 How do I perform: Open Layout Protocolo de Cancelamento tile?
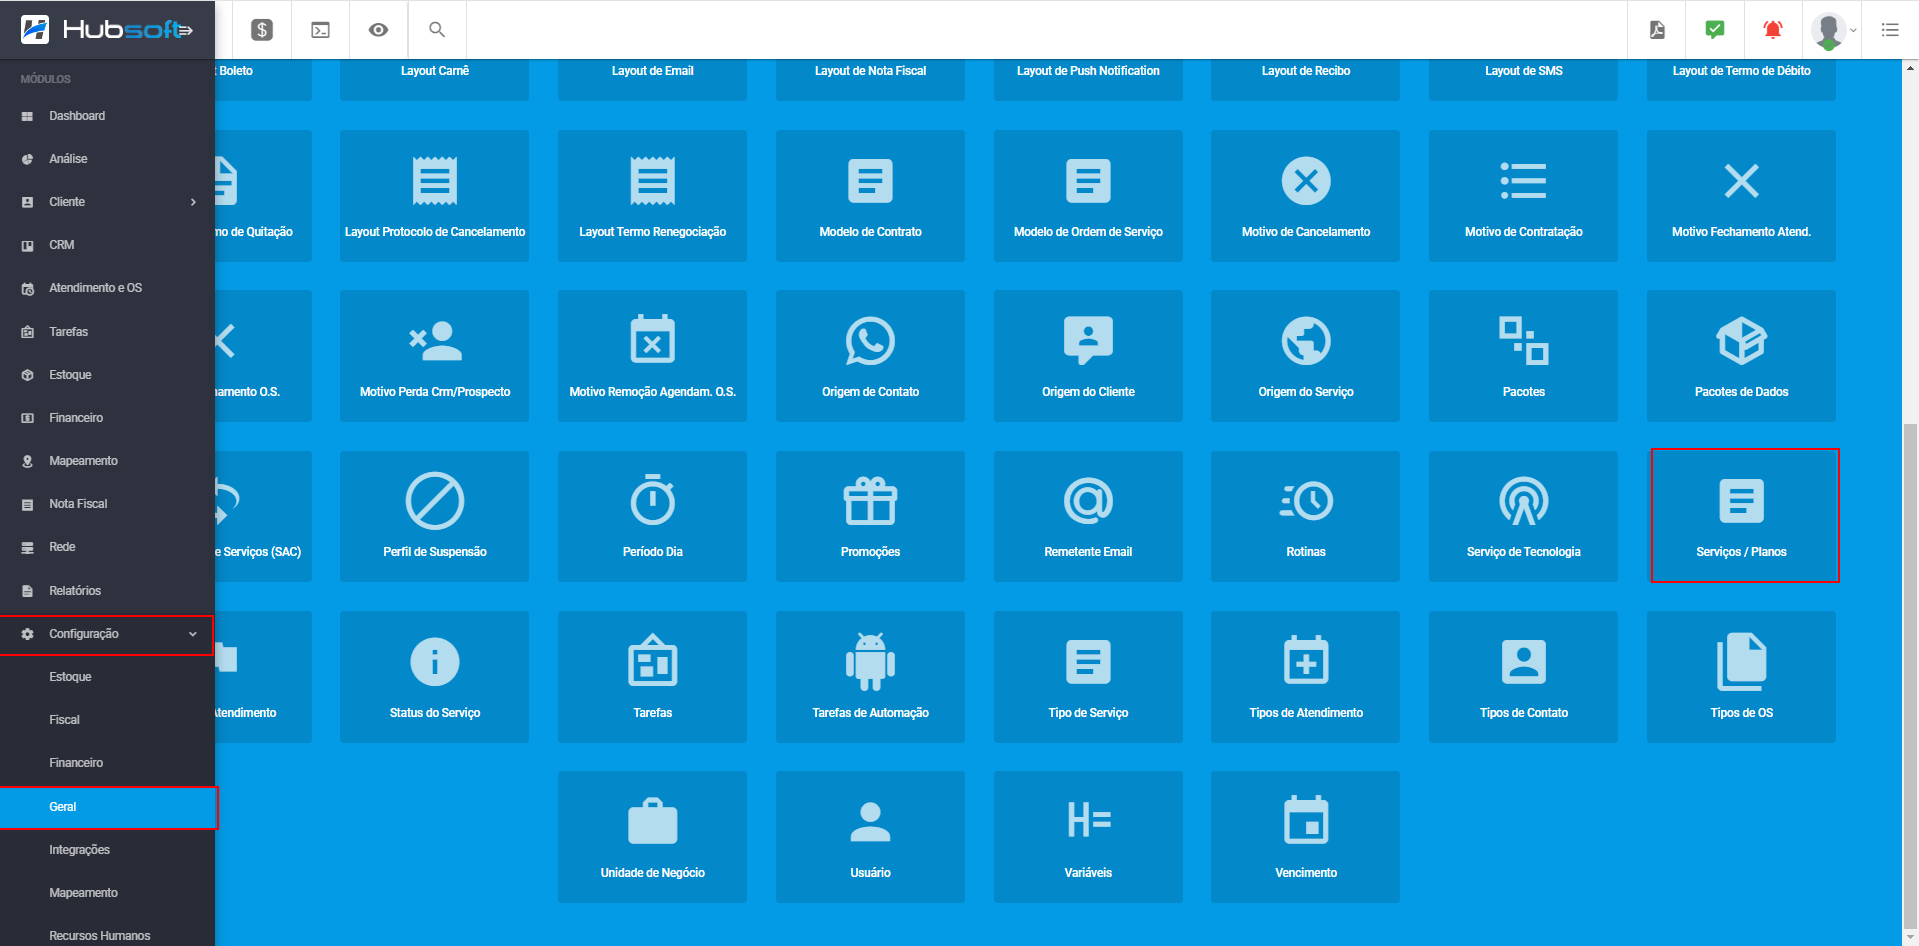435,196
